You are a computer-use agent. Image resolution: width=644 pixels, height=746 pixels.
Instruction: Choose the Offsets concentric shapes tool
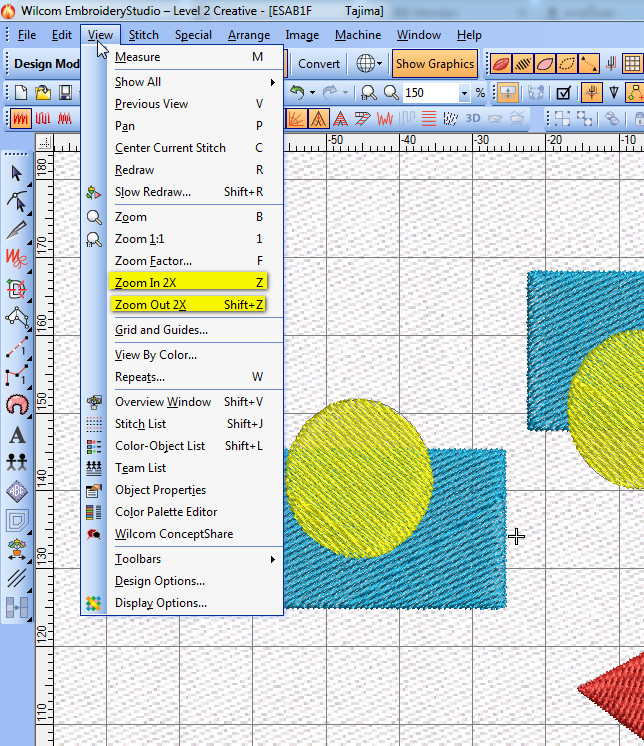(17, 520)
